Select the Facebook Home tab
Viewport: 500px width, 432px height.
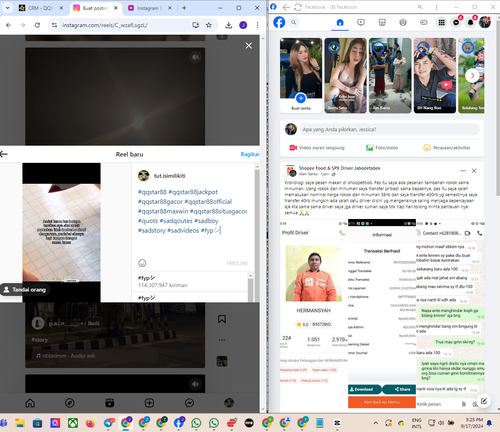[340, 22]
